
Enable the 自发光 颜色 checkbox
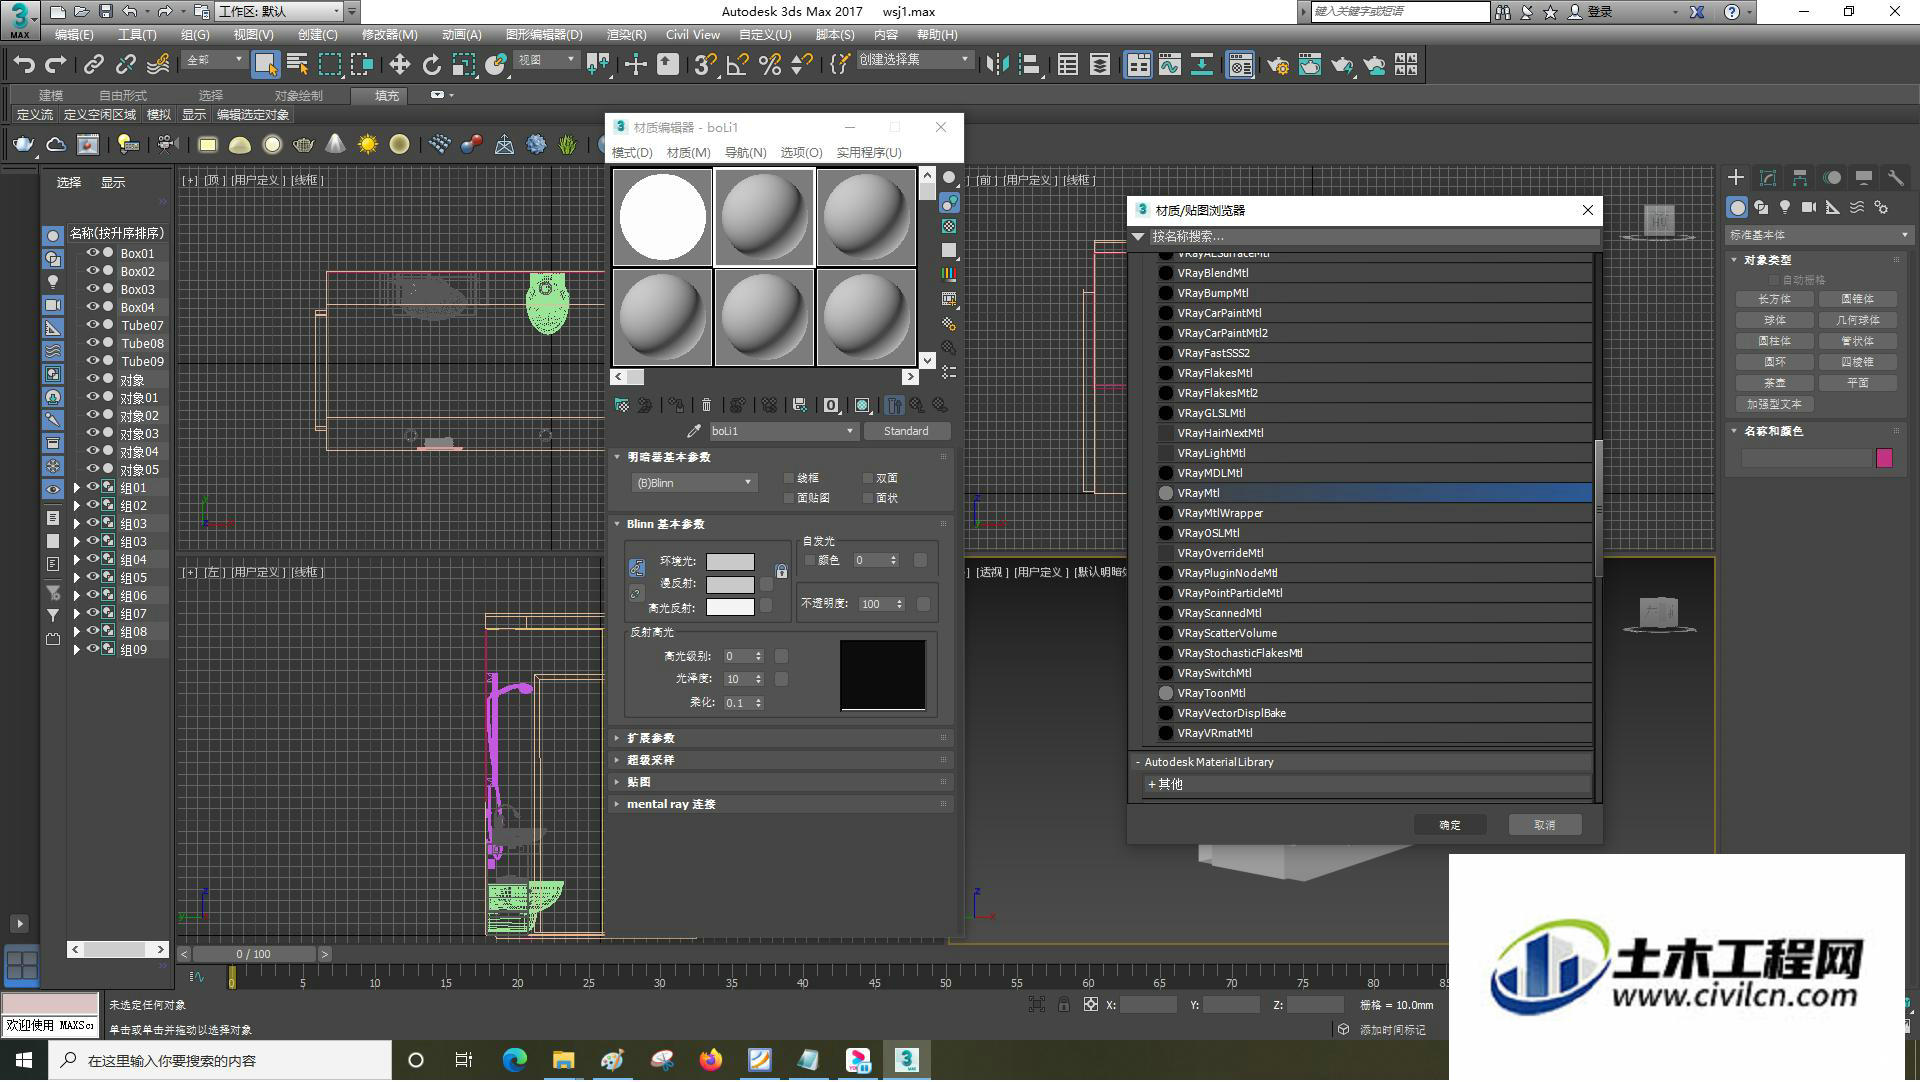(810, 561)
